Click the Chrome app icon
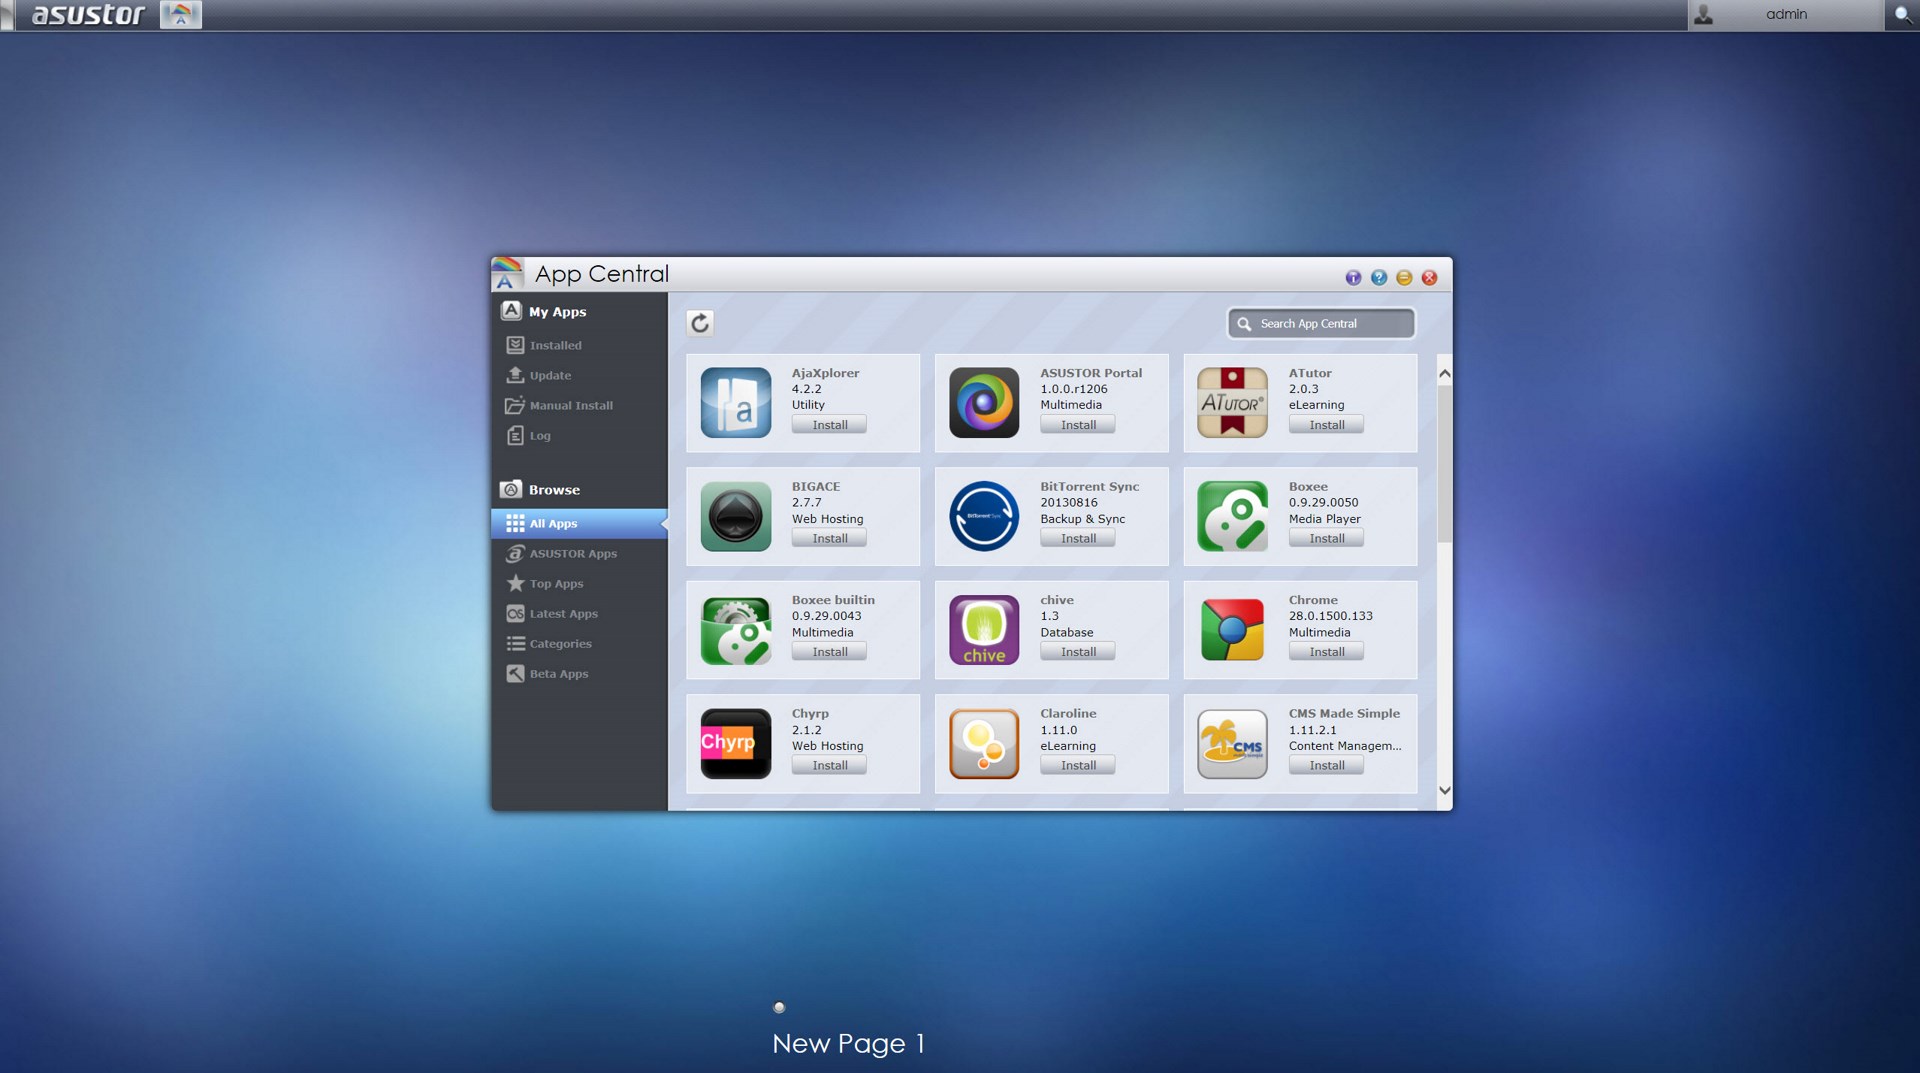 1232,630
